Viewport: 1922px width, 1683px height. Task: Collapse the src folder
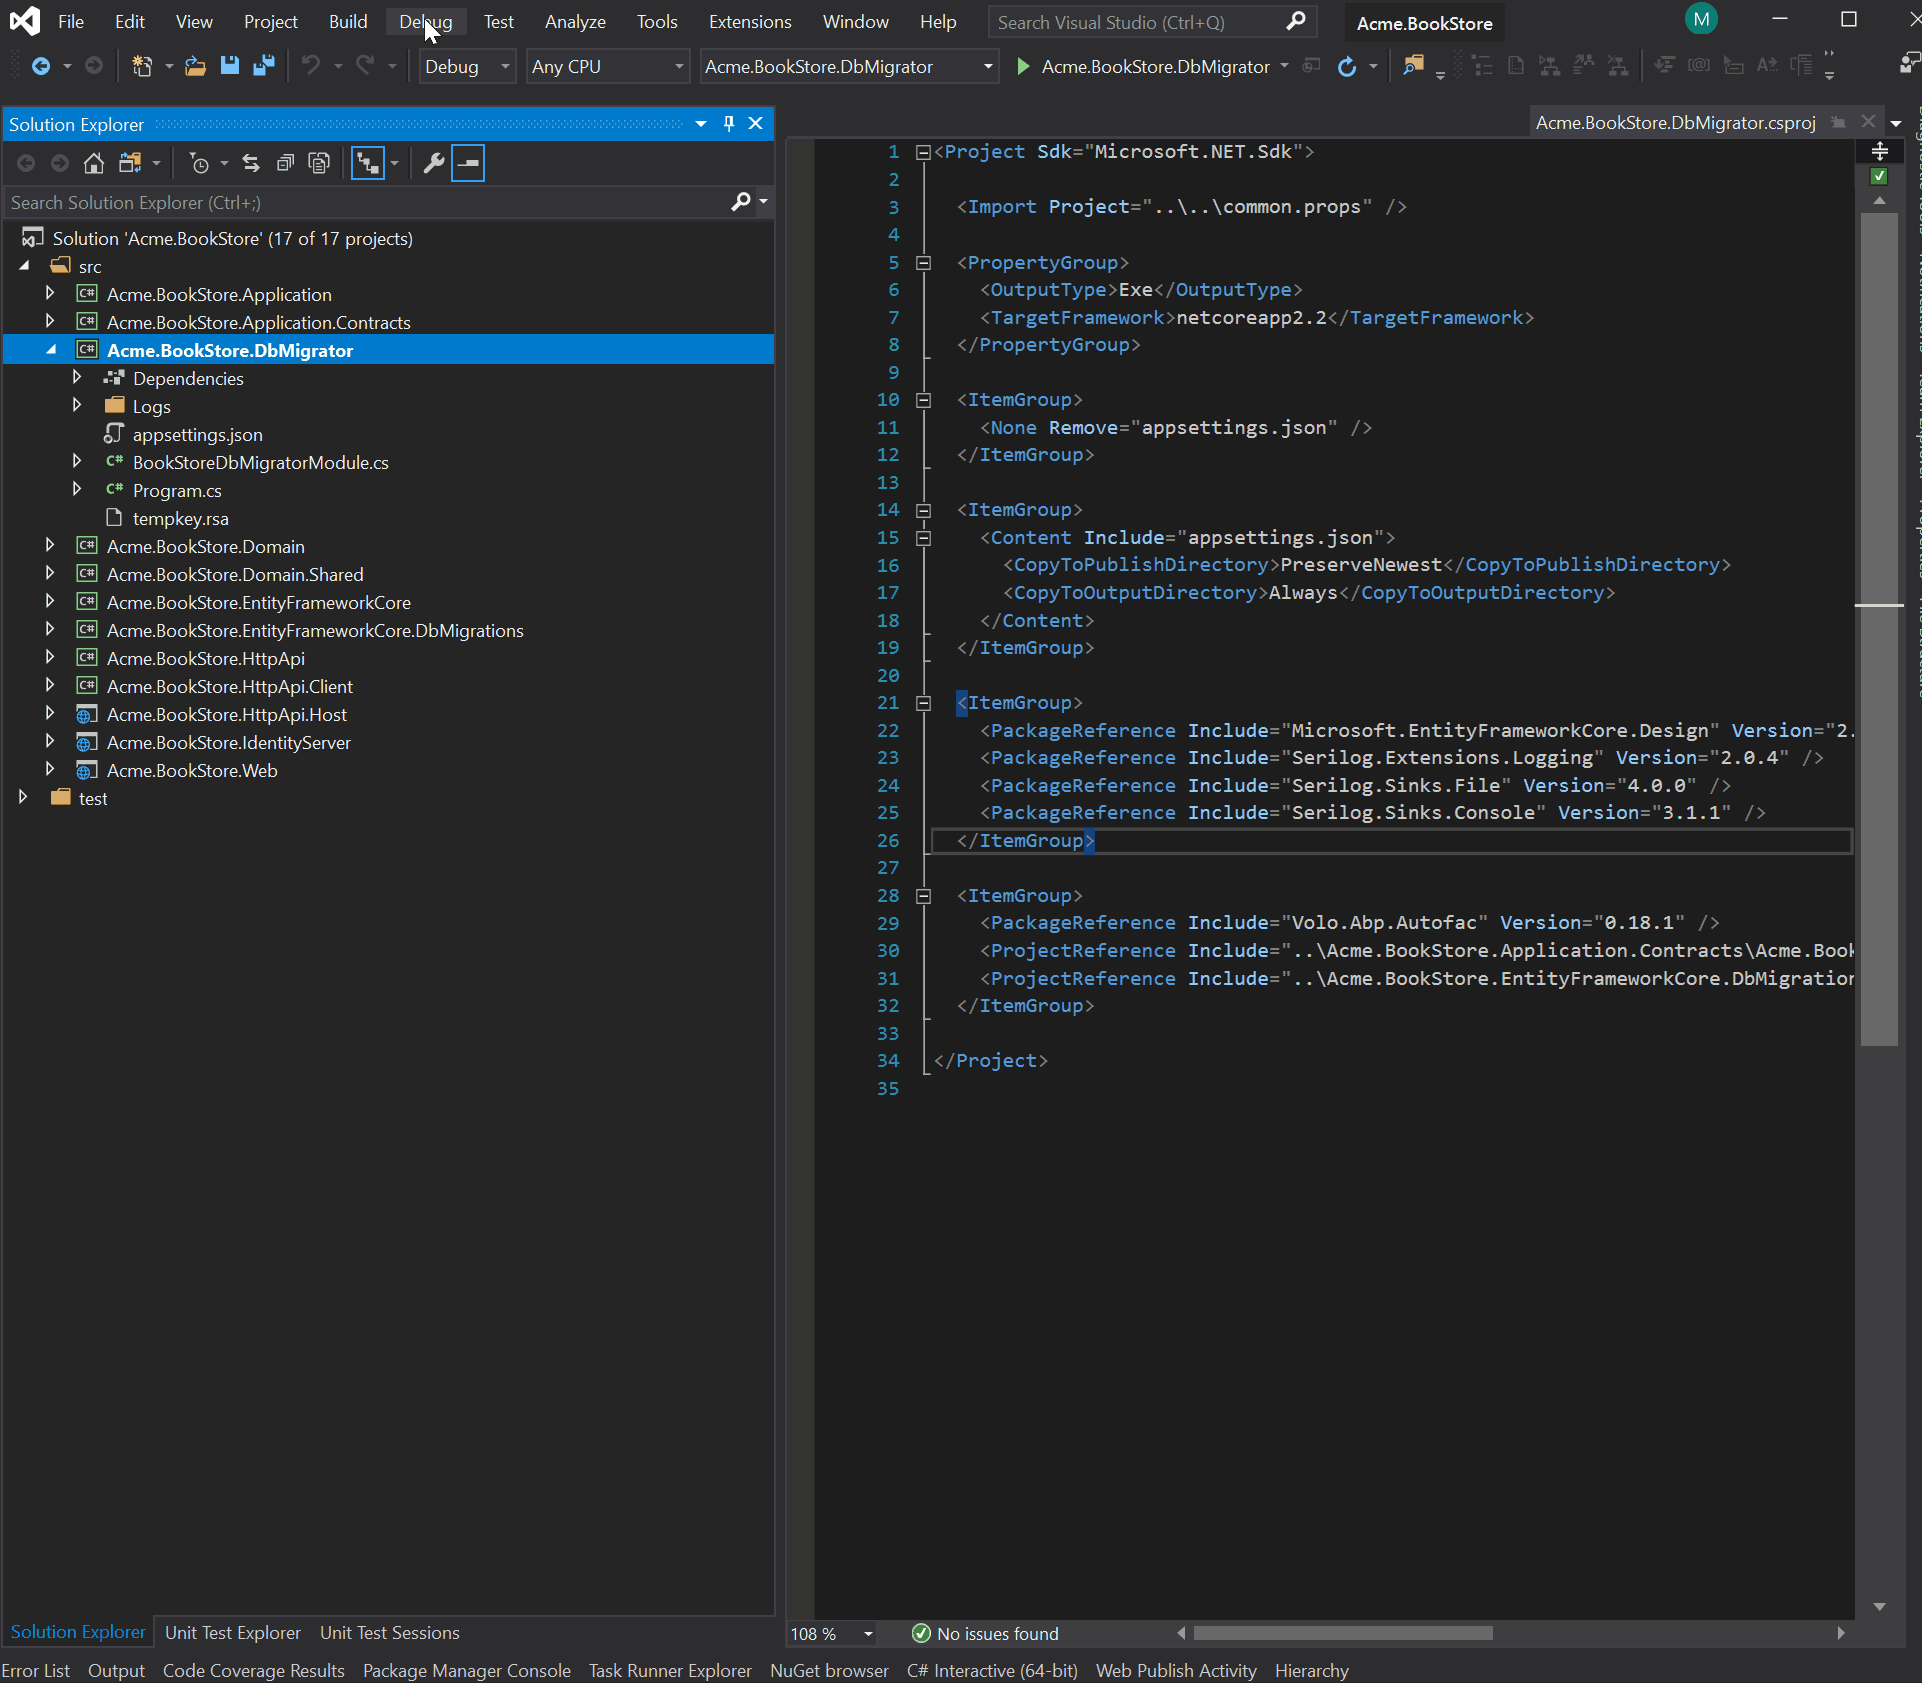pyautogui.click(x=23, y=266)
